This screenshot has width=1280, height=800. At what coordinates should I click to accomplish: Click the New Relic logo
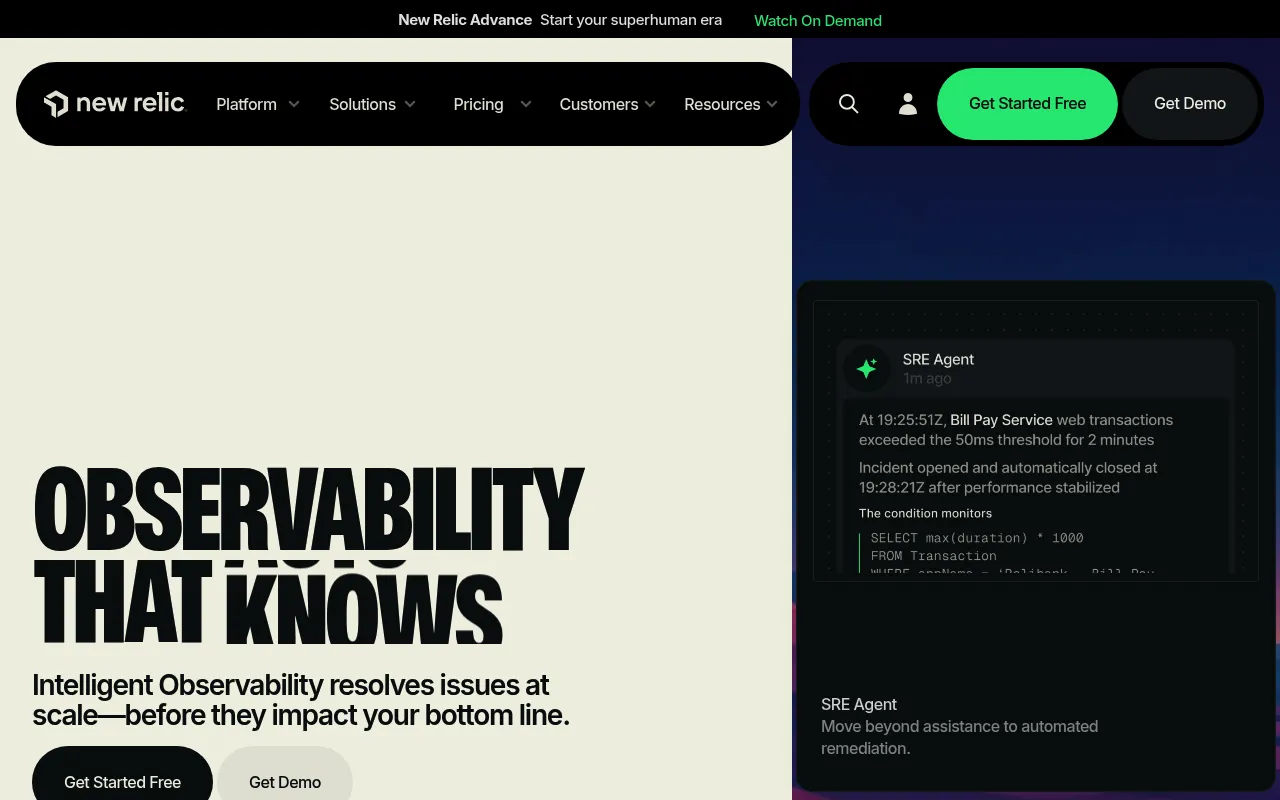coord(114,104)
